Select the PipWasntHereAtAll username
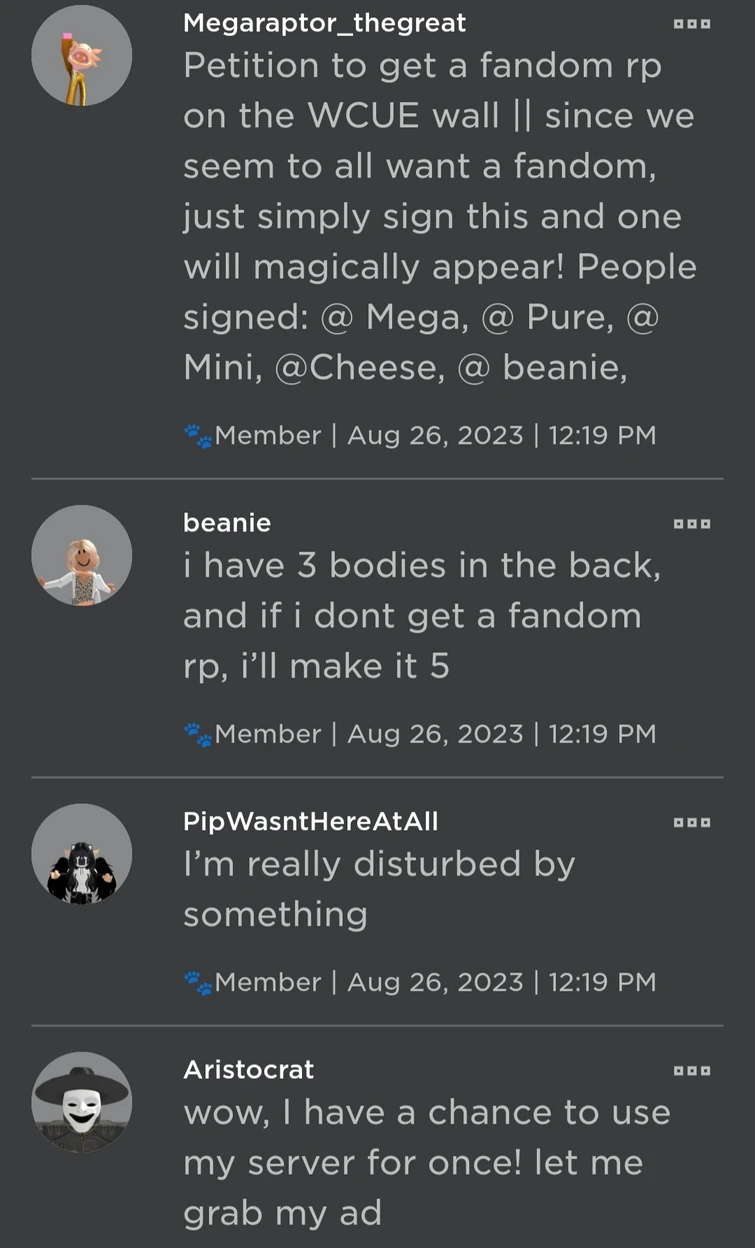Image resolution: width=755 pixels, height=1248 pixels. click(x=309, y=821)
